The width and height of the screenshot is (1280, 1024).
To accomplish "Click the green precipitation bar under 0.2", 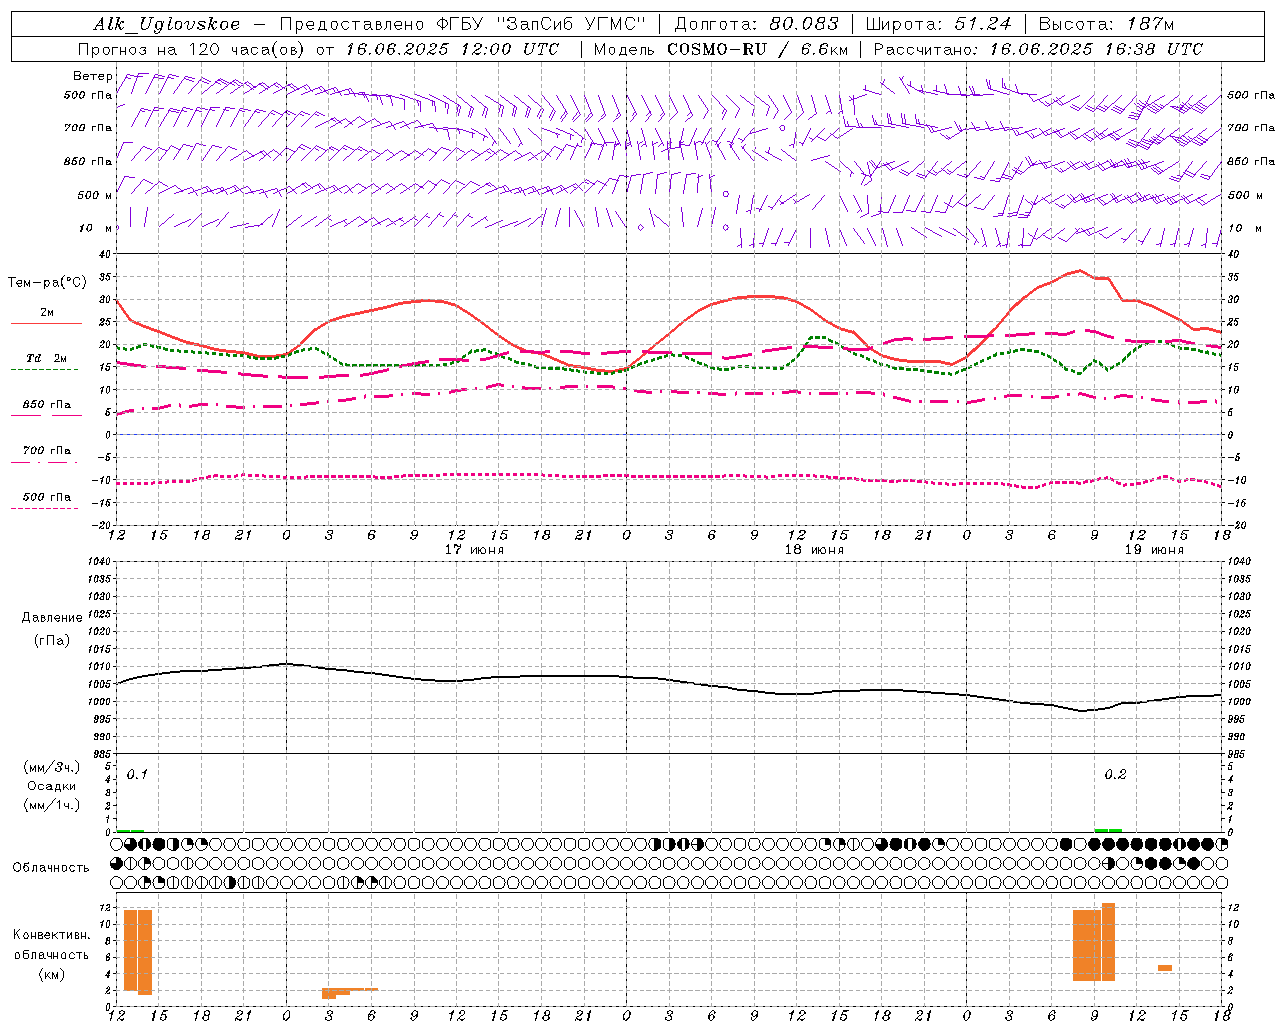I will 1108,830.
